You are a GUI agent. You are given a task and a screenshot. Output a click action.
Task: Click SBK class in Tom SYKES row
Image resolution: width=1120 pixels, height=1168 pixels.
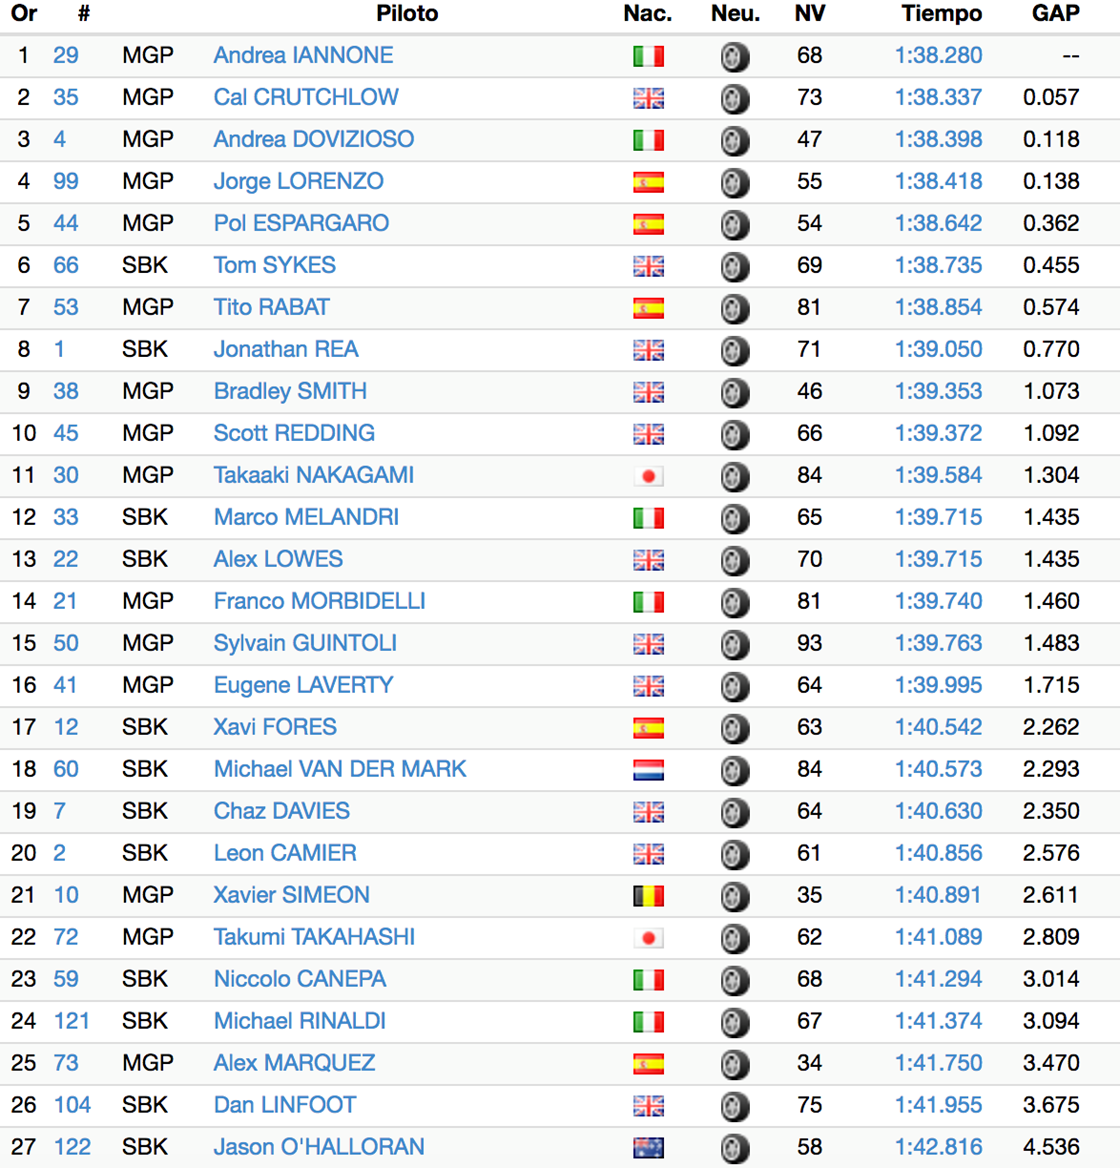tap(145, 265)
